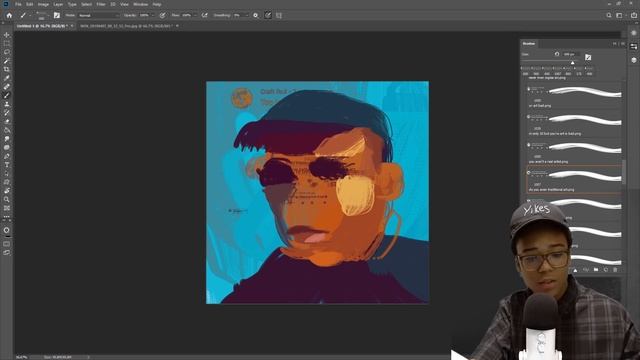Select the Rectangular Marquee tool
Screen dimensions: 640x360
7,44
